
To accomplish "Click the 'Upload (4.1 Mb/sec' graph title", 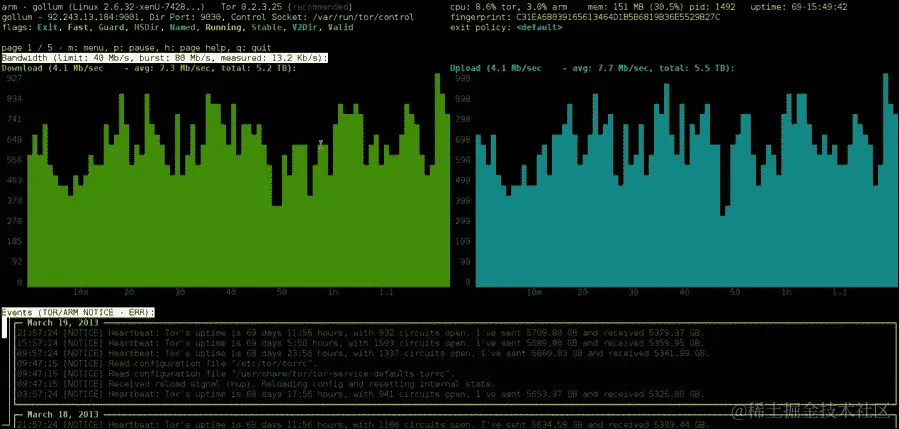I will click(496, 68).
